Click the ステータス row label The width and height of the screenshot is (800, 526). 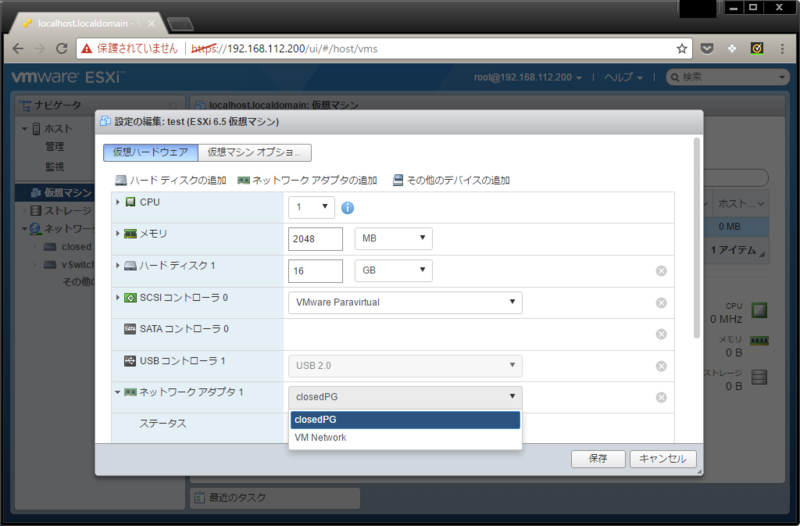tap(163, 423)
